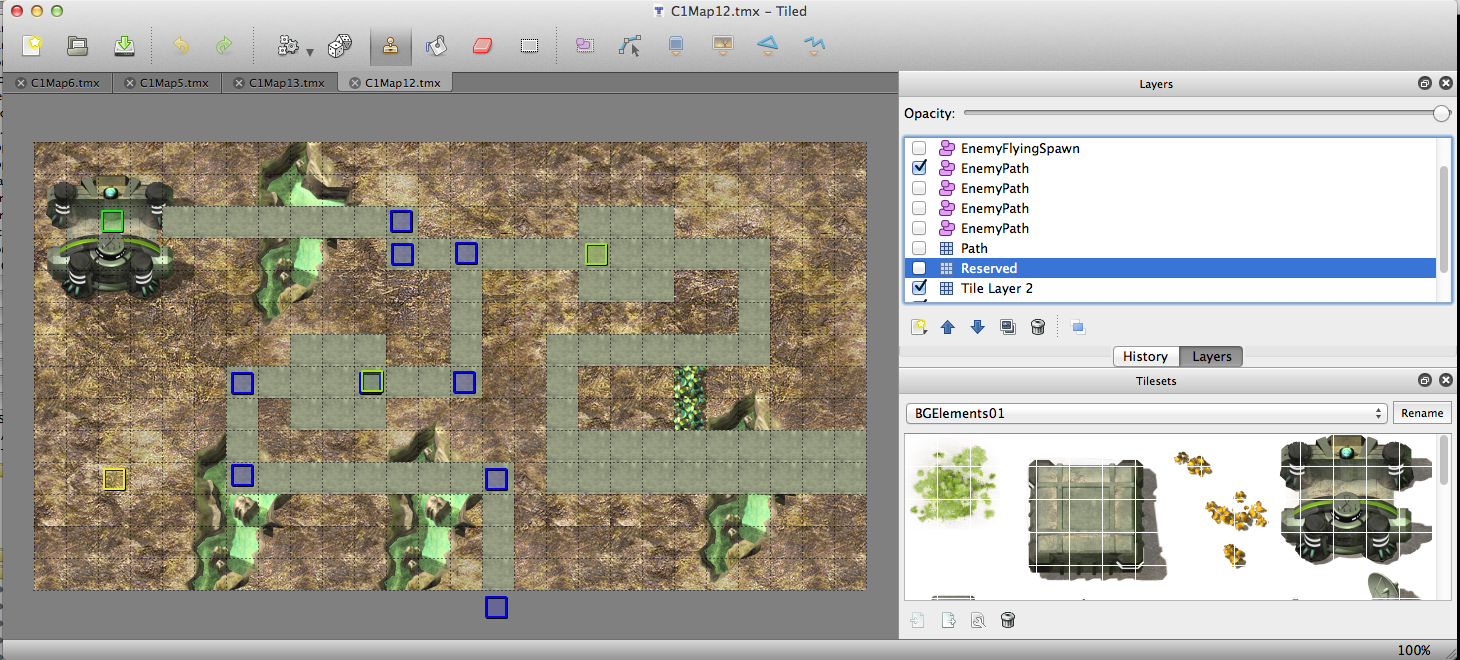Uncheck the visible EnemyPath layer checkbox
This screenshot has height=660, width=1460.
click(x=919, y=168)
